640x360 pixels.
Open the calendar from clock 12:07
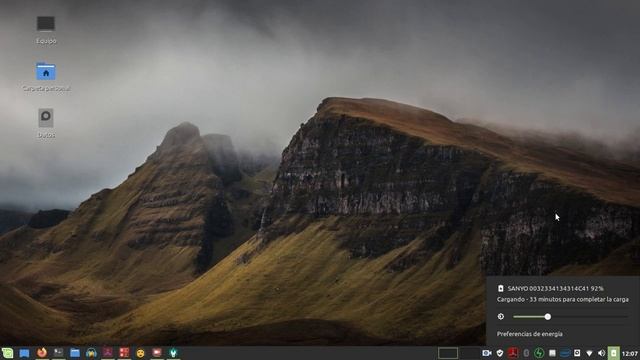pyautogui.click(x=630, y=353)
